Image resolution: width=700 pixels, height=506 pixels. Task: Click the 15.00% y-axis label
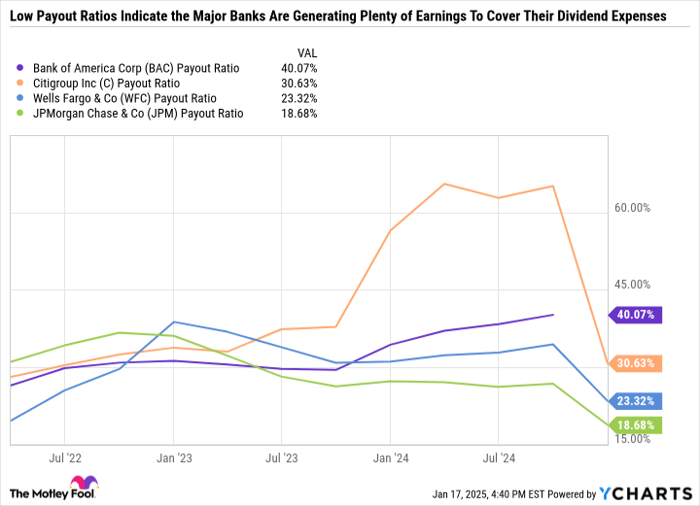632,439
